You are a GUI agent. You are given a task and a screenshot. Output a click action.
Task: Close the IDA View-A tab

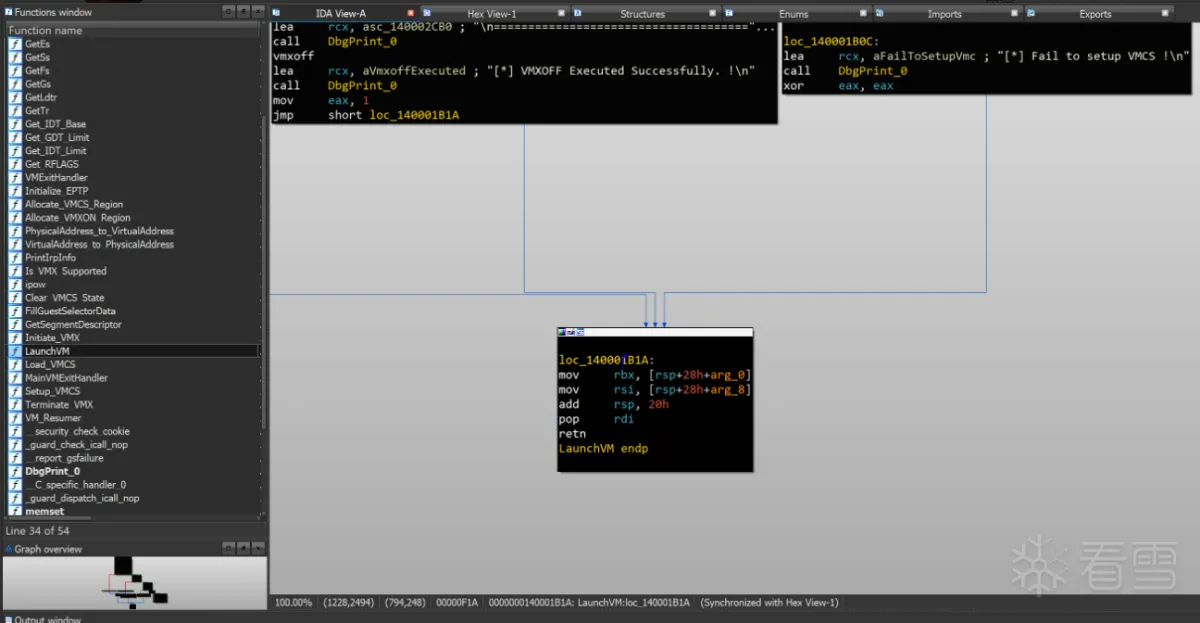click(x=410, y=13)
